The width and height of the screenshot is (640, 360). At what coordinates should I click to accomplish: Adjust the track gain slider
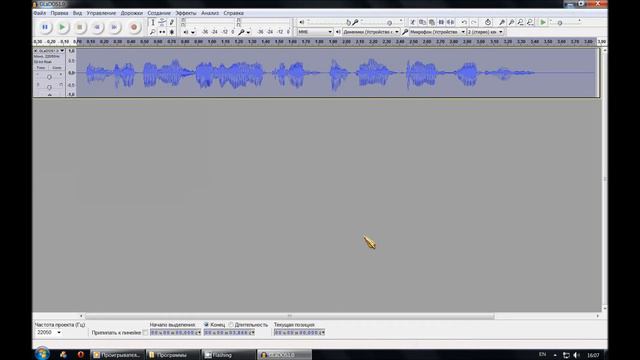tap(49, 77)
